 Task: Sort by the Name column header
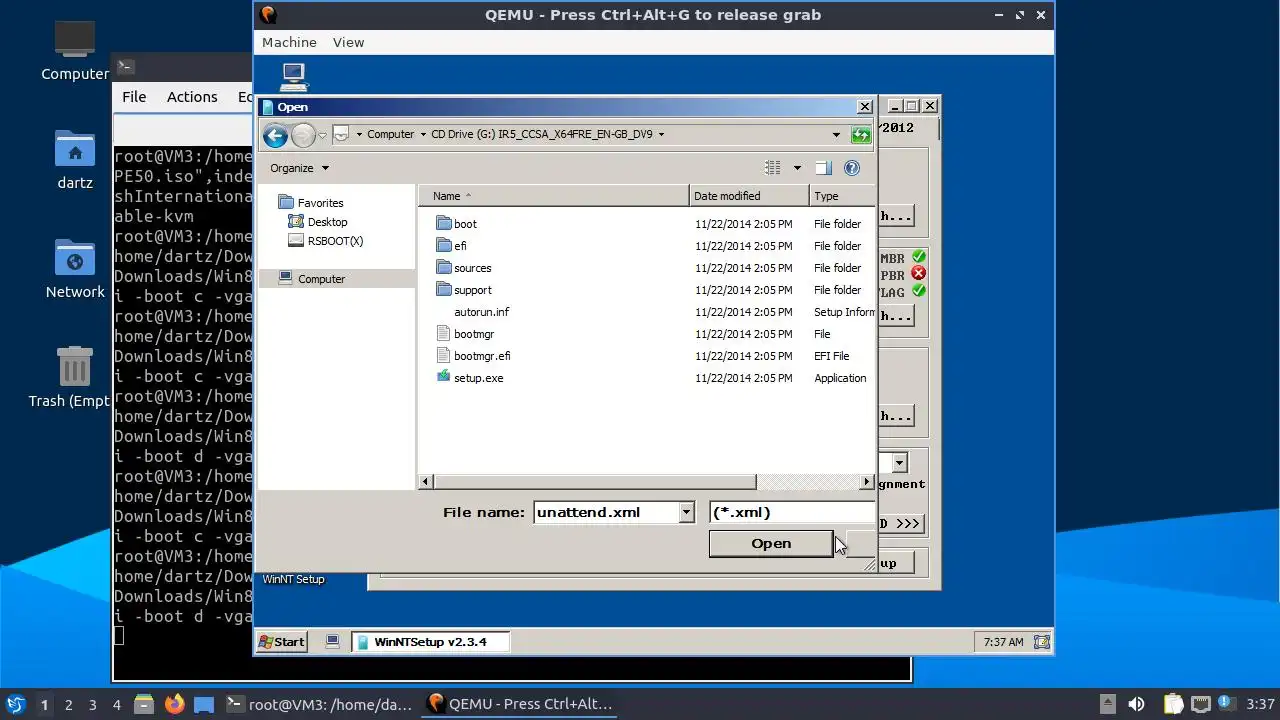[553, 196]
